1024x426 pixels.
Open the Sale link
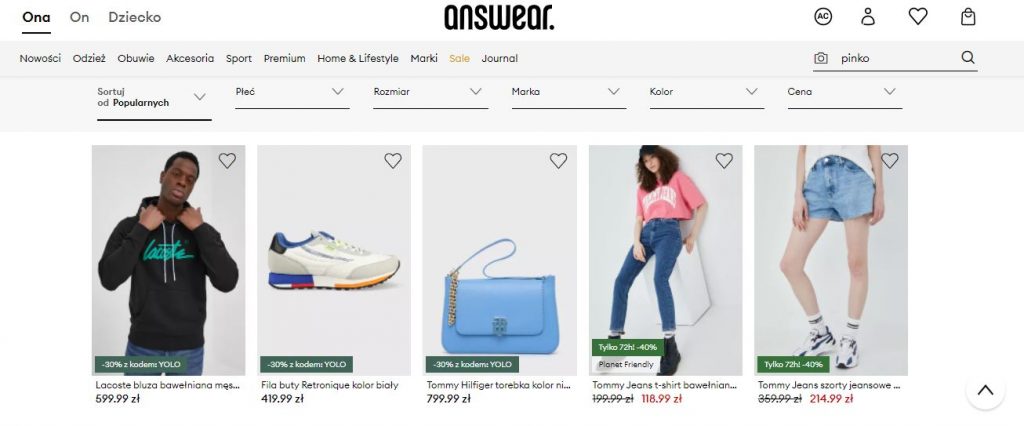point(459,58)
